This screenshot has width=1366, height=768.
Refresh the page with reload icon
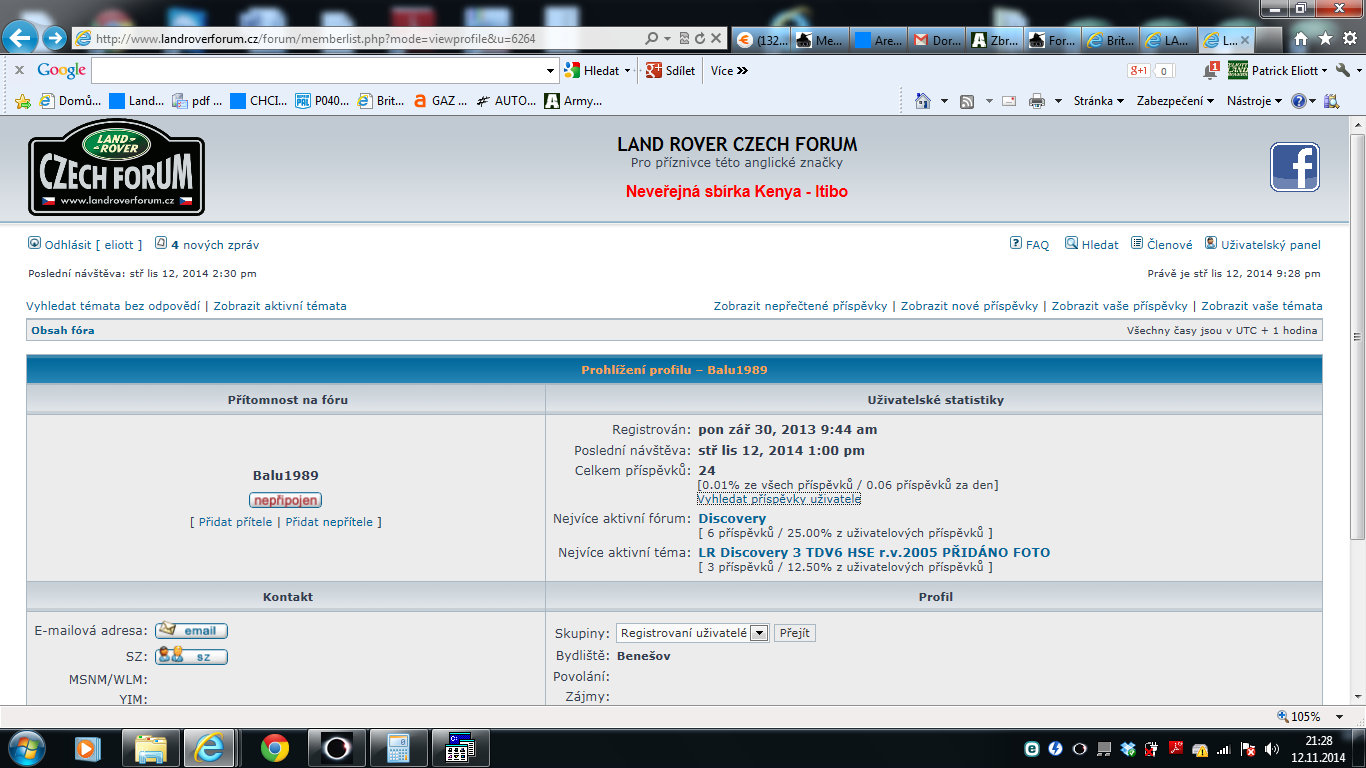pos(700,39)
